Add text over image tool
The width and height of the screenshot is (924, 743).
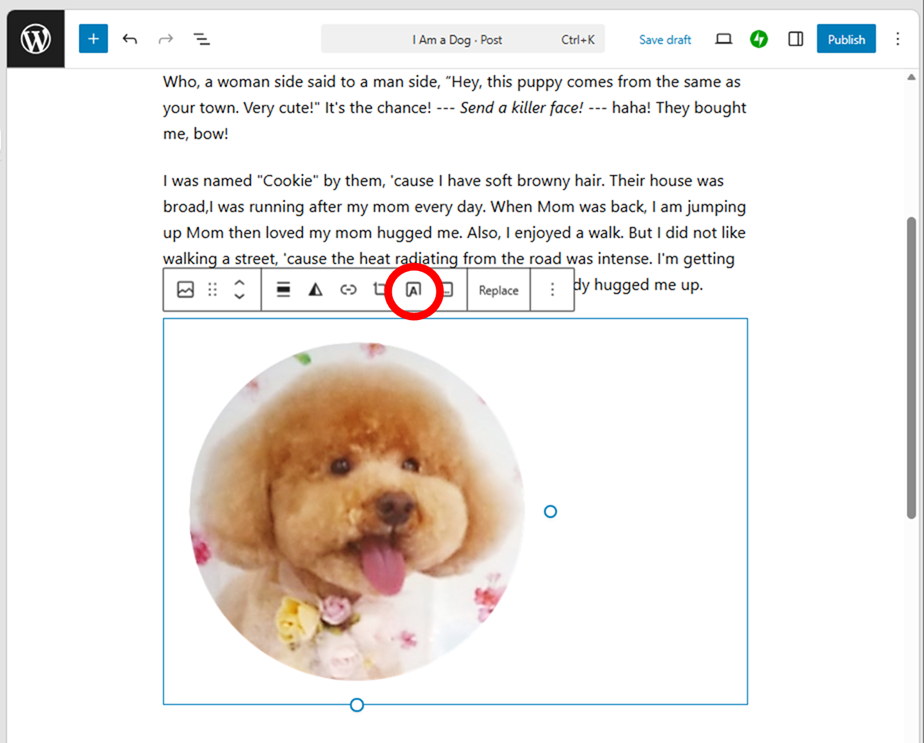[414, 290]
